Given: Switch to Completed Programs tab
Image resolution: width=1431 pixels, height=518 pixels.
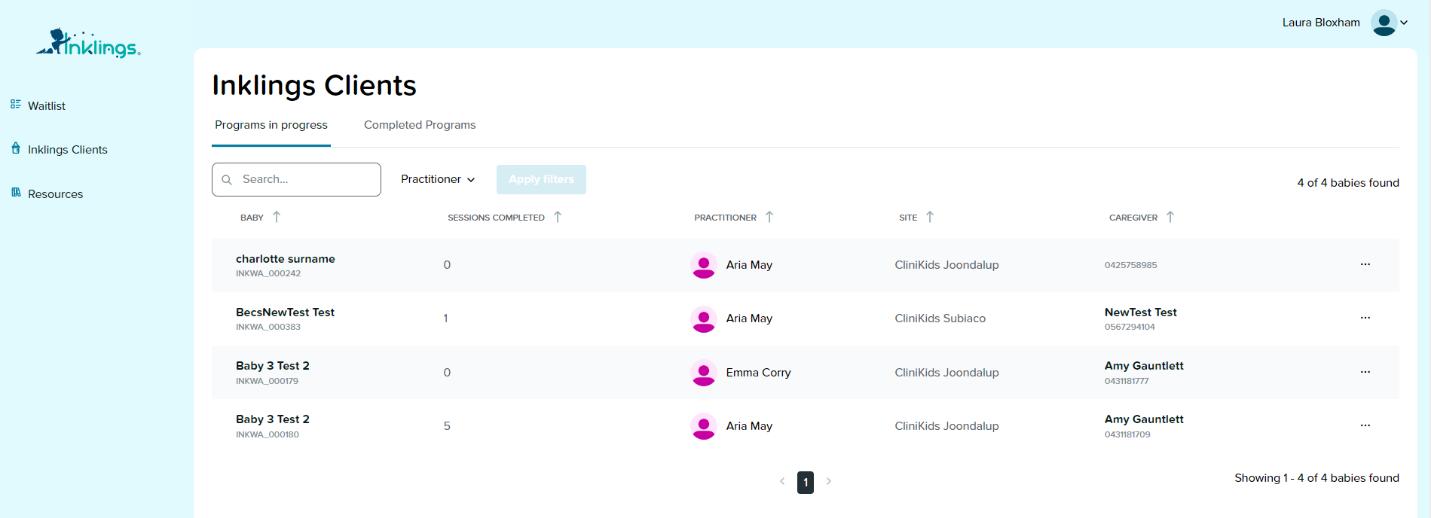Looking at the screenshot, I should 420,125.
